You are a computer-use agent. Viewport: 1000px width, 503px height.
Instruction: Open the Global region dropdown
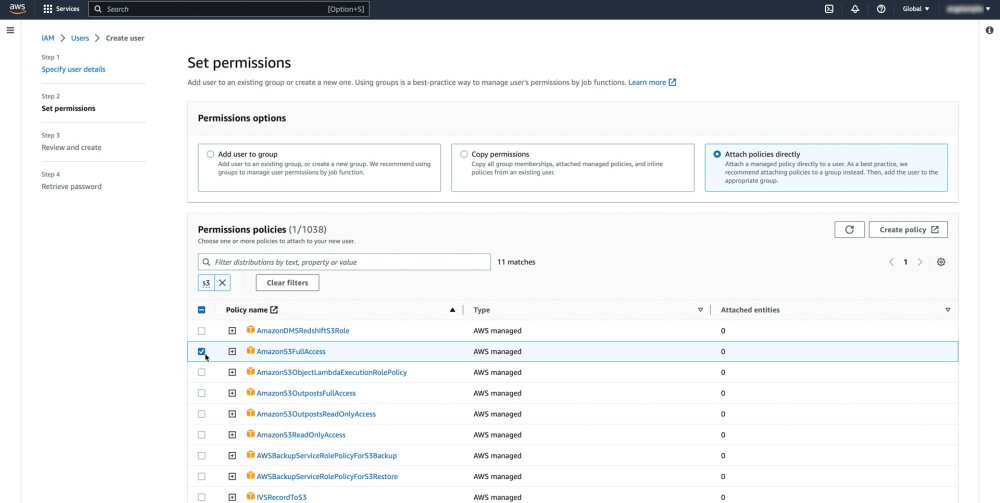(916, 9)
